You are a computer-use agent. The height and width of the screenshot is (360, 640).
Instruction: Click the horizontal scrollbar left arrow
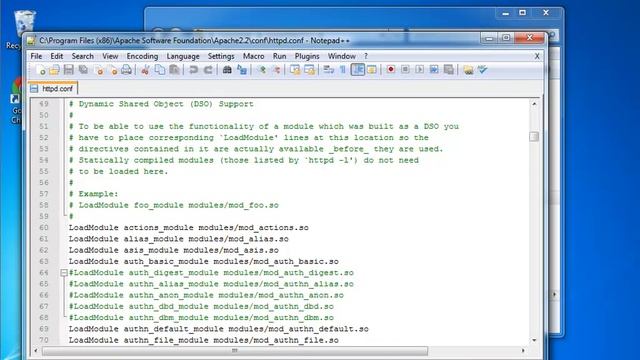click(x=36, y=351)
